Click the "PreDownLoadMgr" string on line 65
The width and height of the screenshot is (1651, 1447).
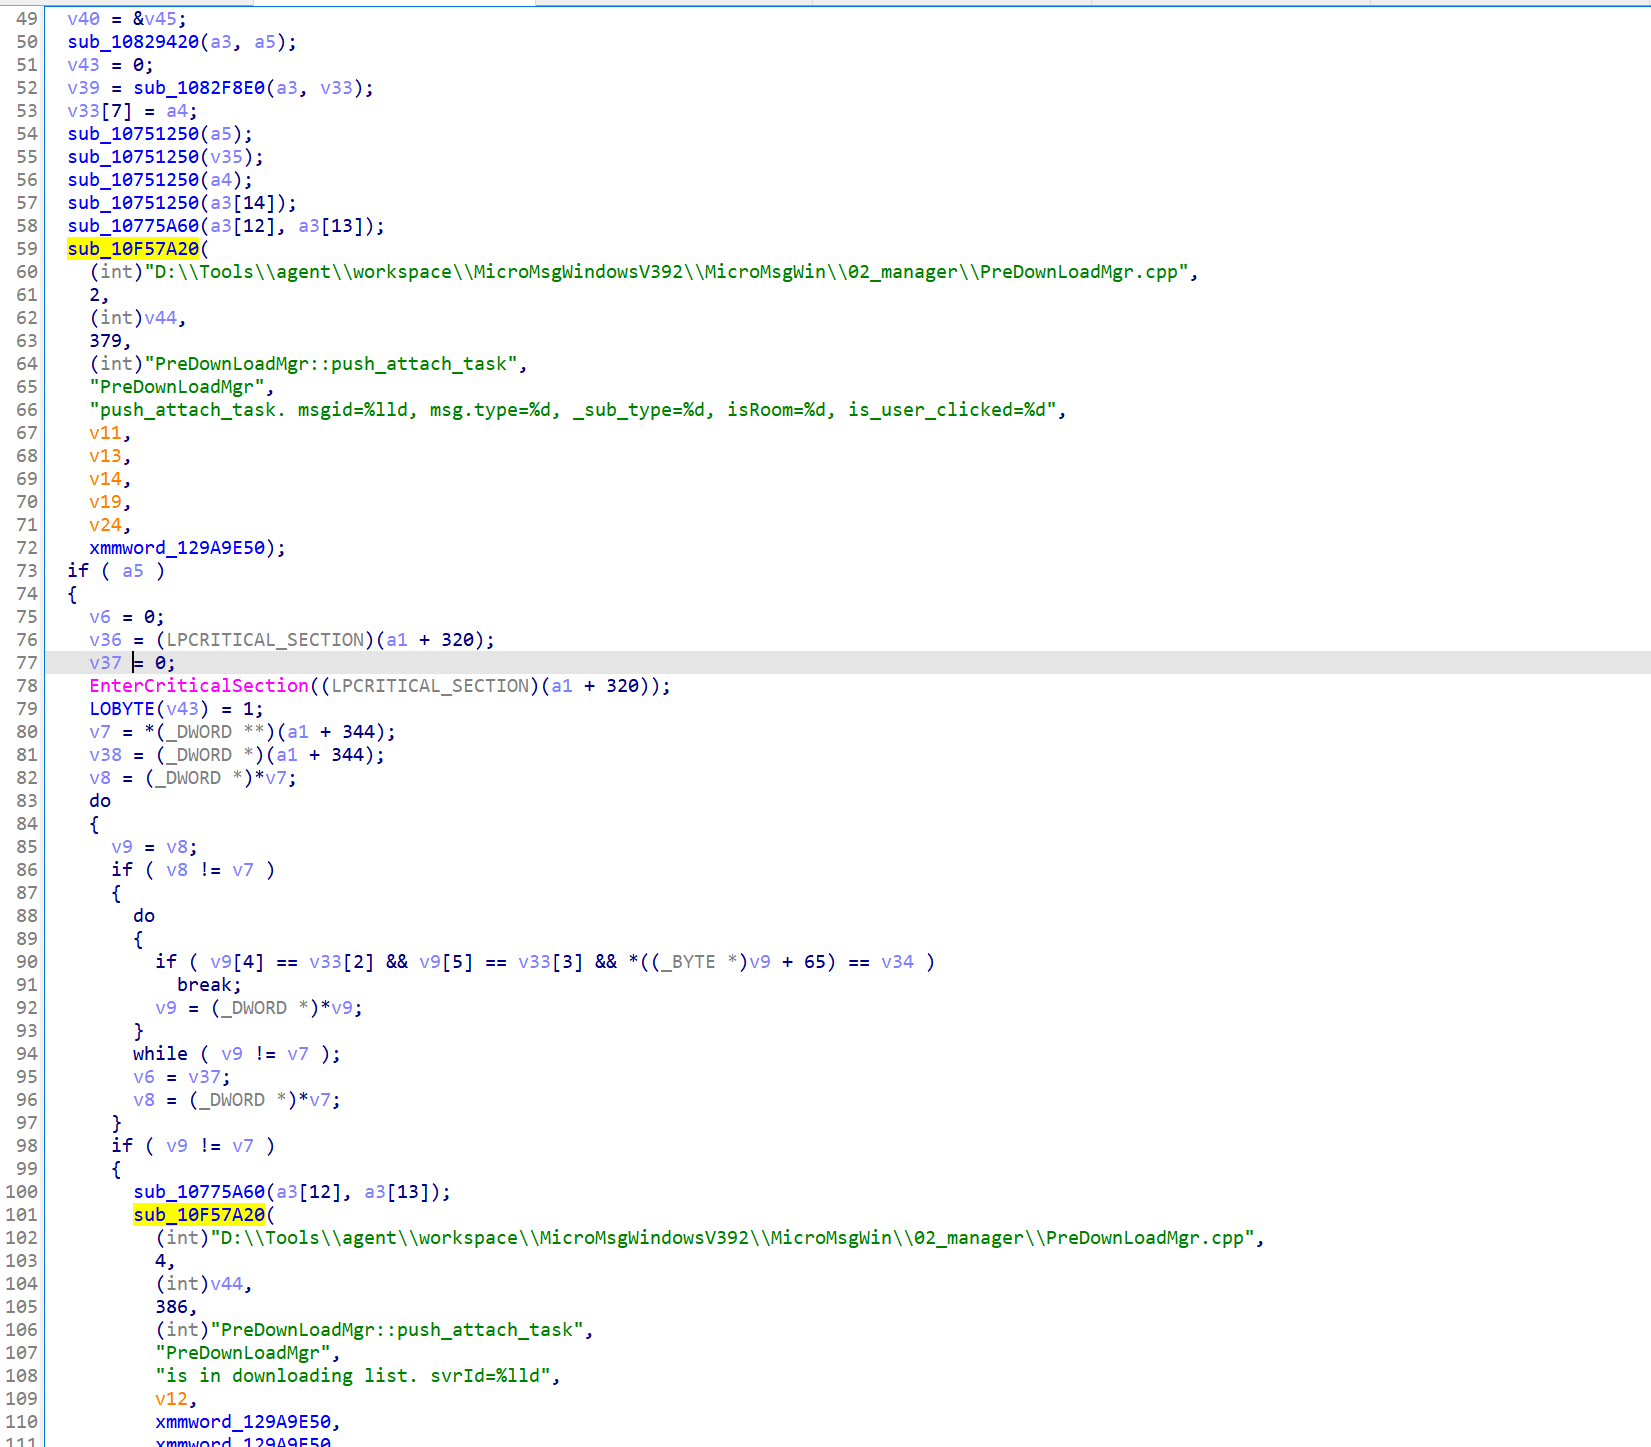pos(181,387)
